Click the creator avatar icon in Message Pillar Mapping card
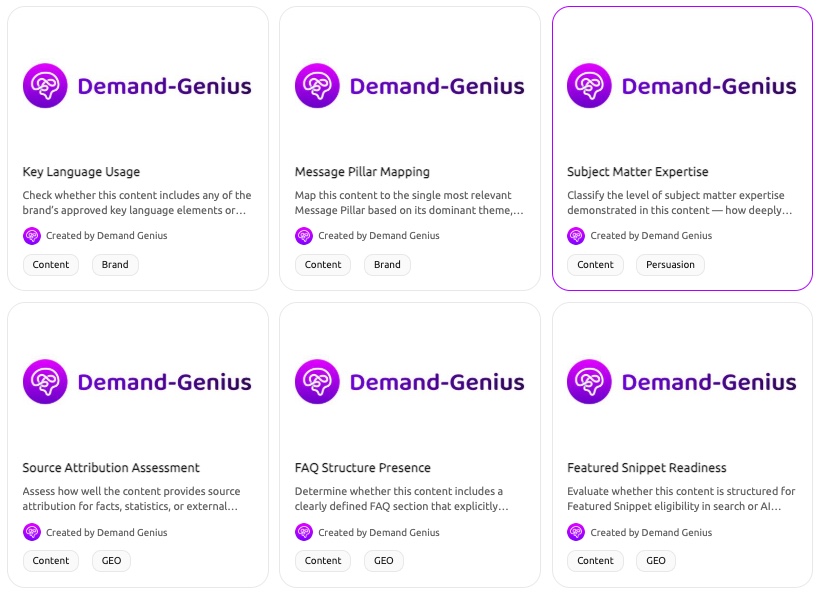The height and width of the screenshot is (593, 818). (304, 236)
